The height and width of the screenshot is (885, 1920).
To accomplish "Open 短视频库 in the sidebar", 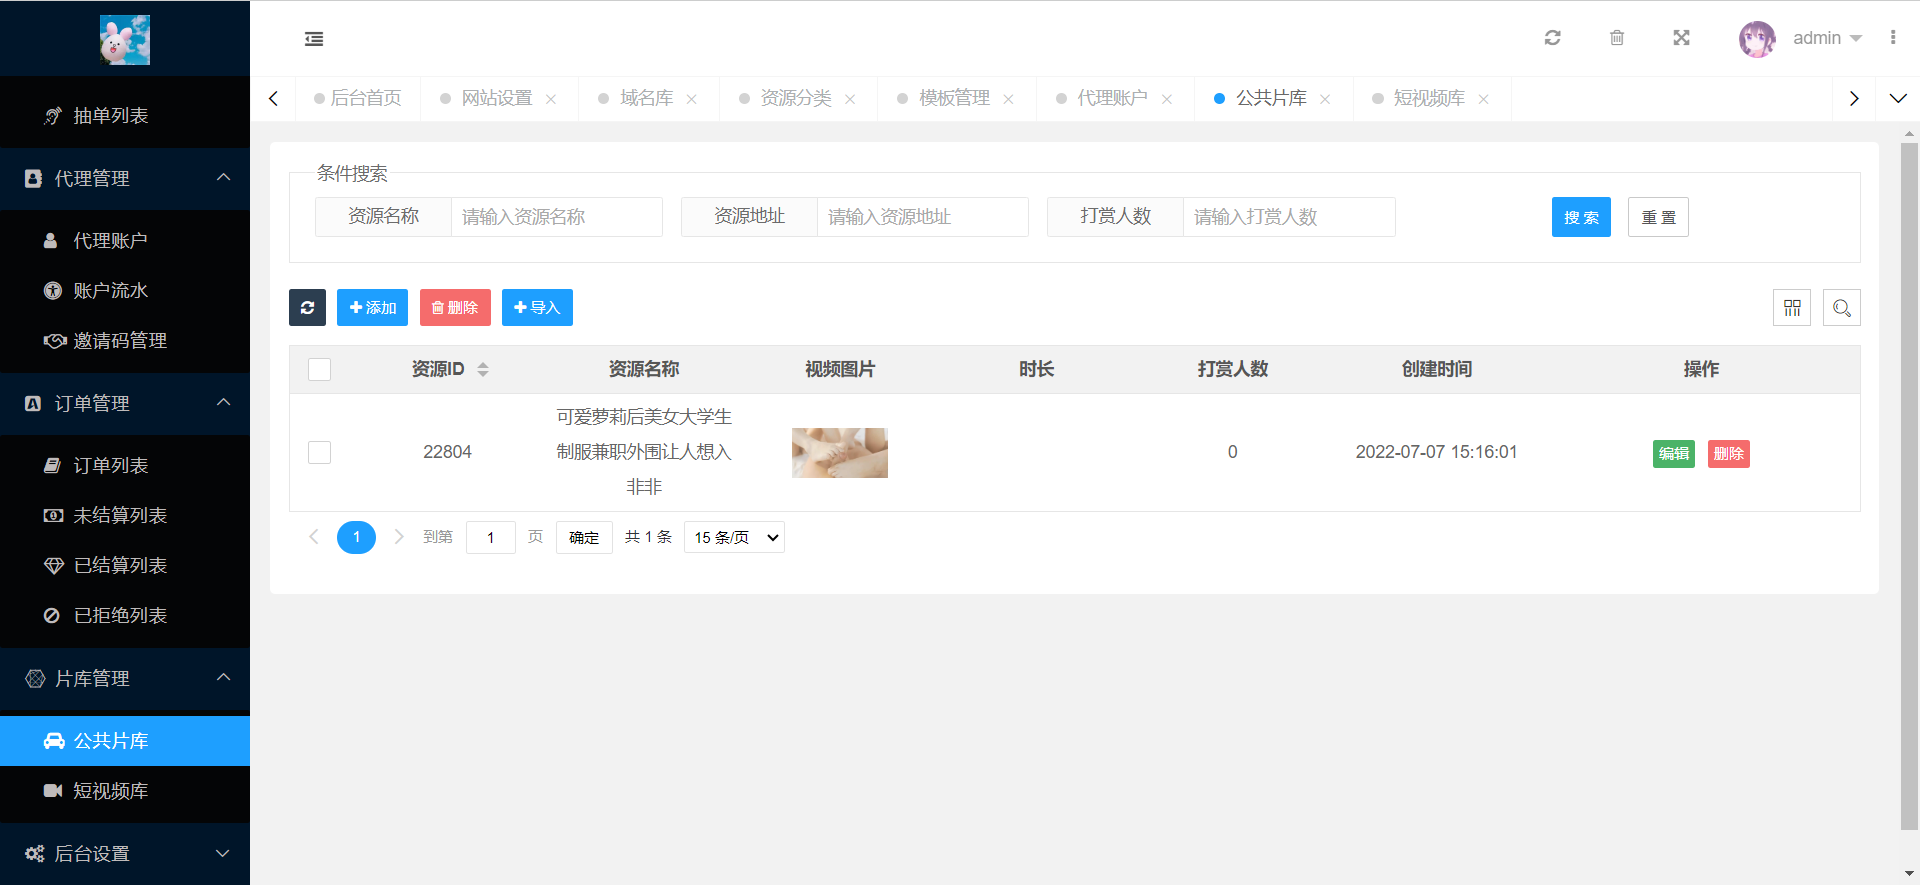I will (x=125, y=791).
